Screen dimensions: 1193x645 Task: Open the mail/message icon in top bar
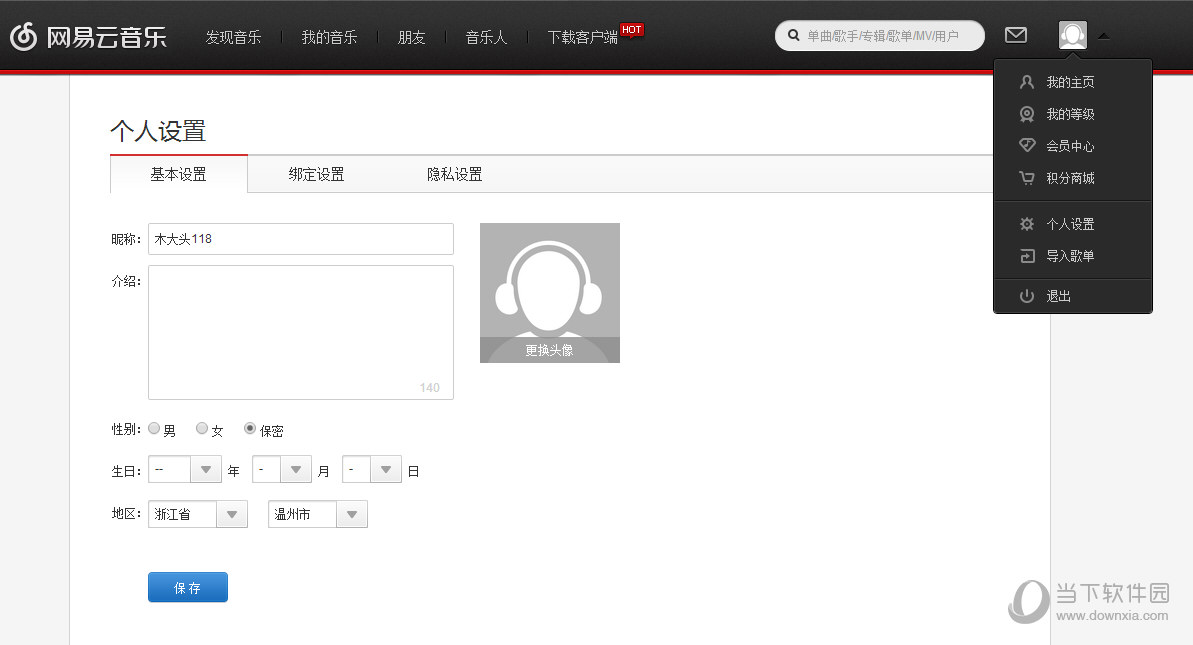tap(1015, 34)
